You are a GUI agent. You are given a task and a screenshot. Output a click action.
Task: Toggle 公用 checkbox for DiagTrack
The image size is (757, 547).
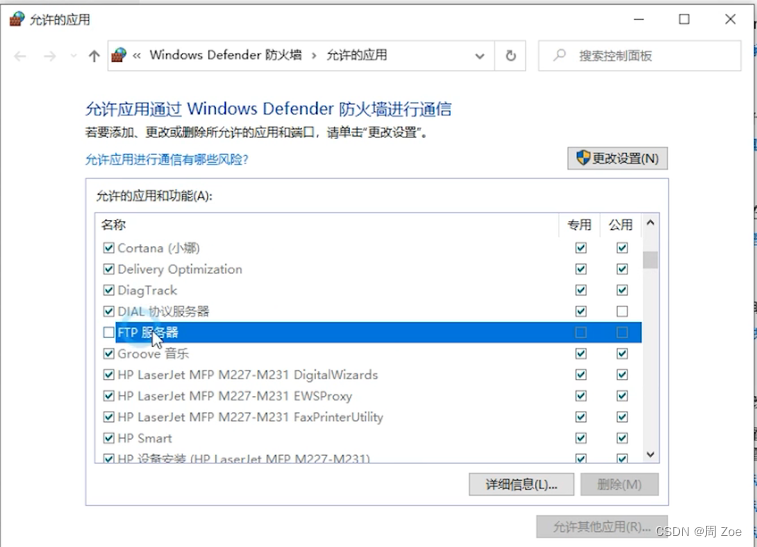pyautogui.click(x=622, y=290)
